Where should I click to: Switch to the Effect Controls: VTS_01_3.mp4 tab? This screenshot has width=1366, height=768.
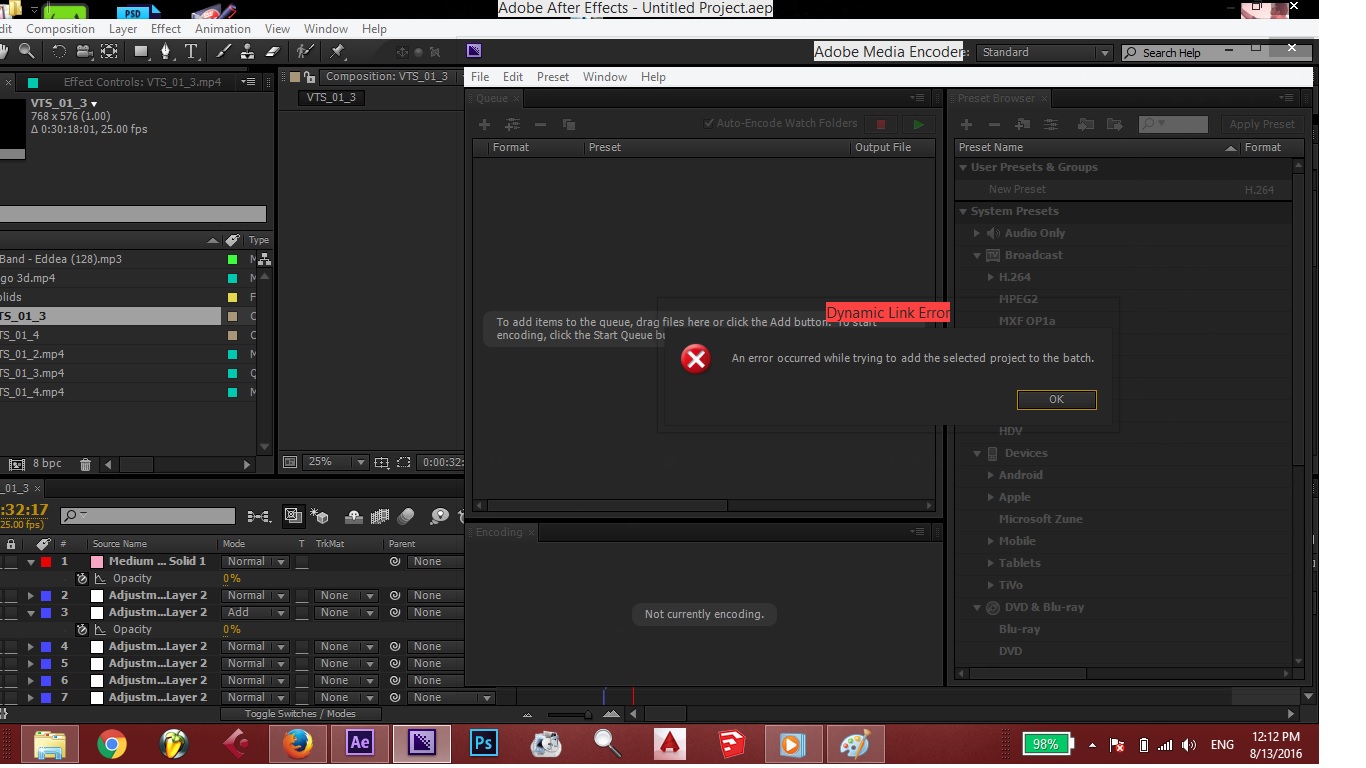tap(143, 82)
